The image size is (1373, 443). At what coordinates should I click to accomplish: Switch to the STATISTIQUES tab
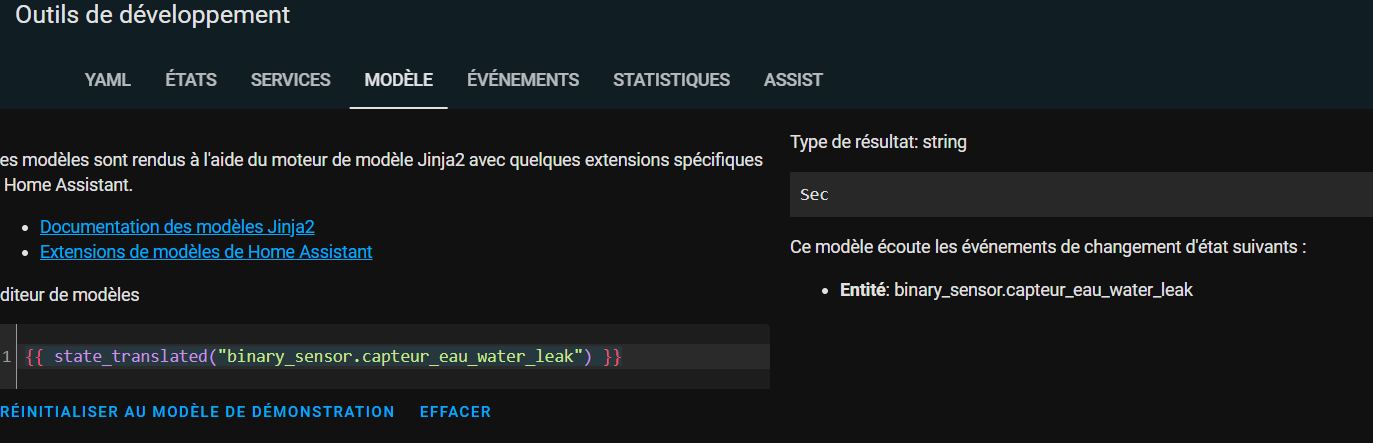(x=672, y=80)
